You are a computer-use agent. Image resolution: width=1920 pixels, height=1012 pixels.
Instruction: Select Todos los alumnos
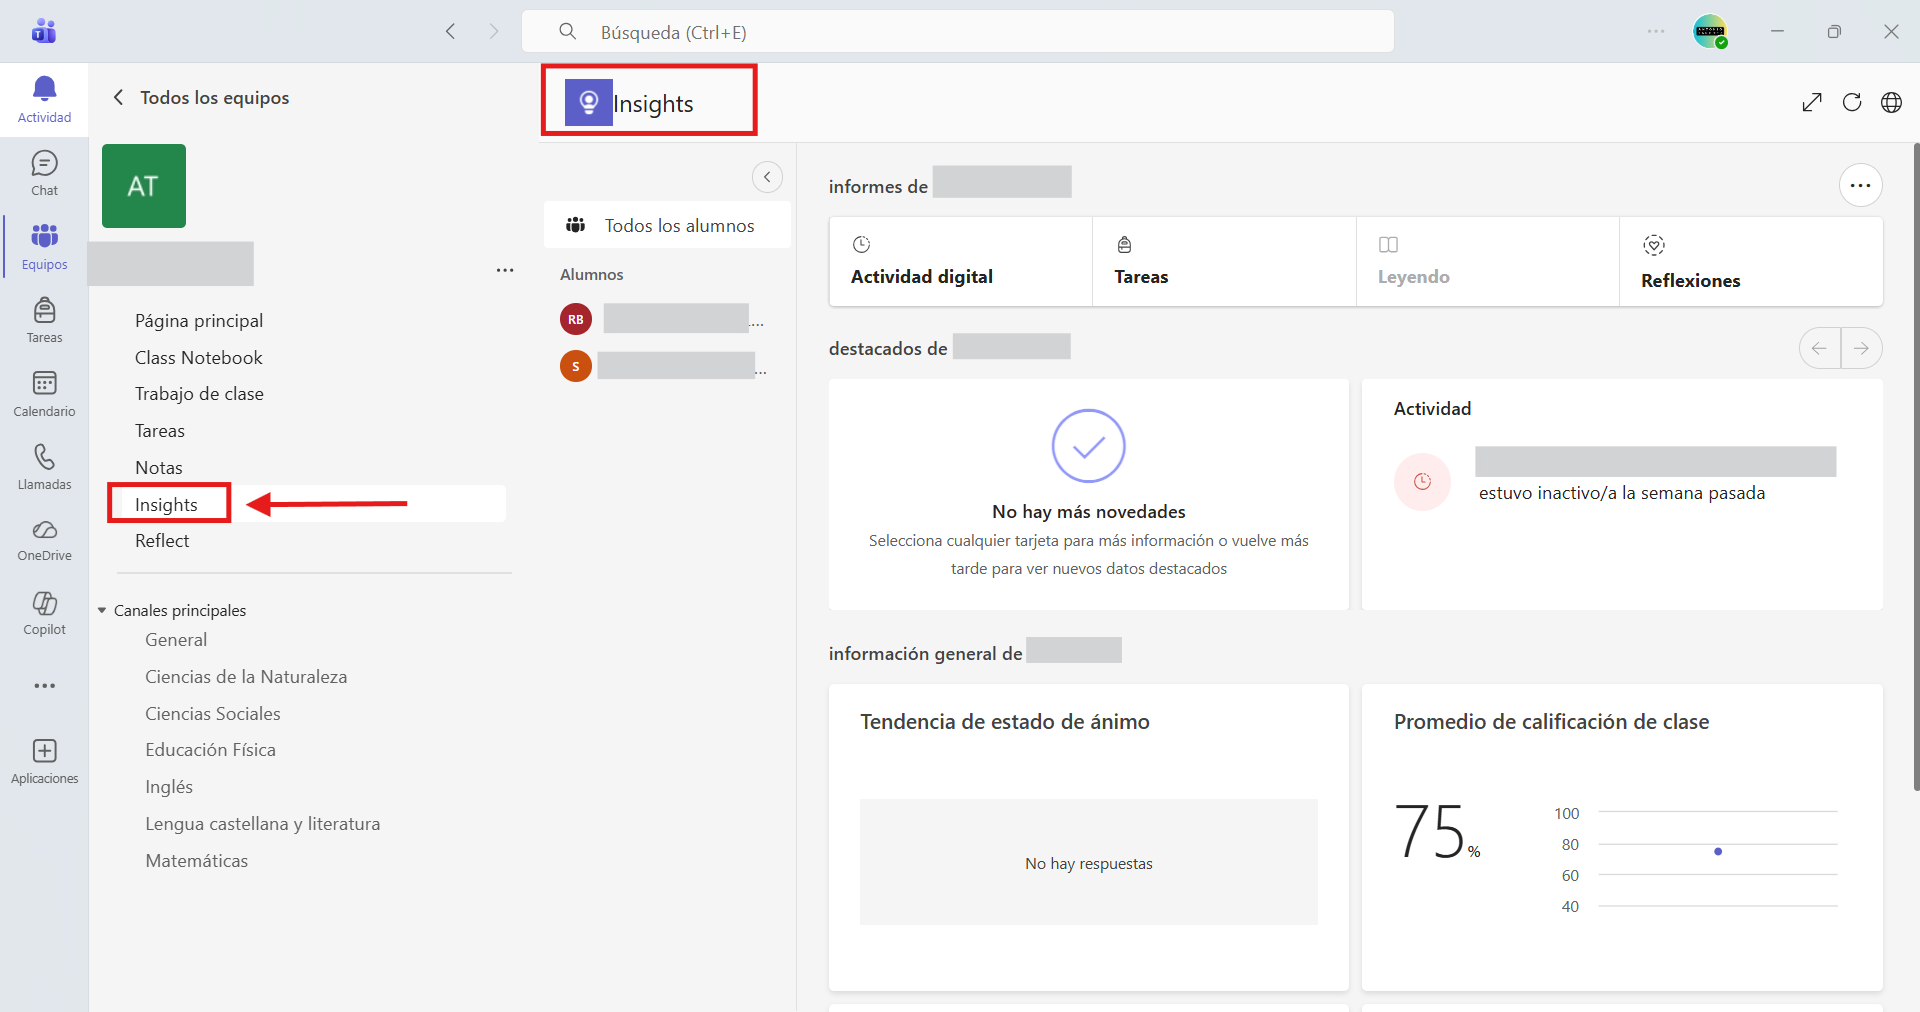click(x=667, y=225)
